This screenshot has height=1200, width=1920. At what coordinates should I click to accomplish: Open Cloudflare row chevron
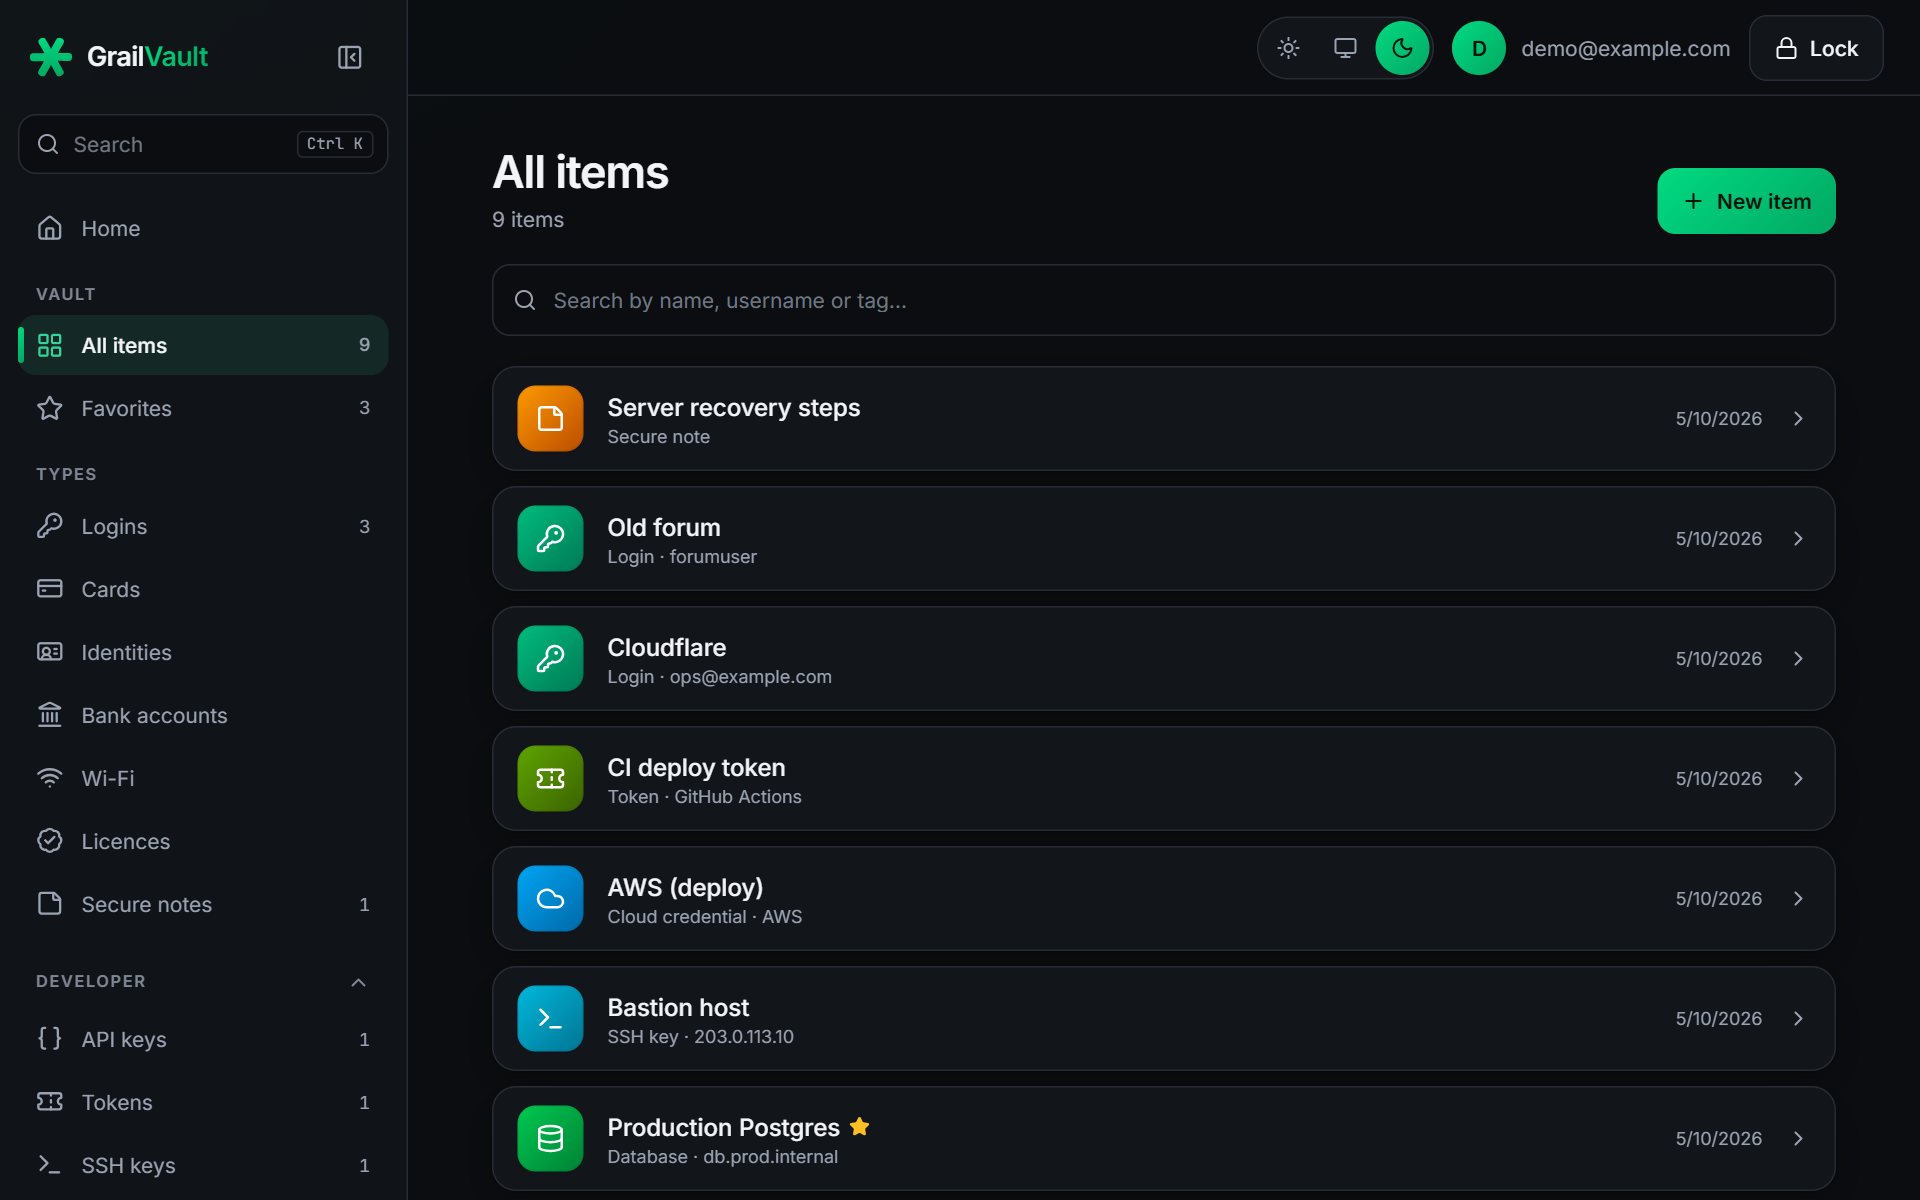pos(1798,658)
